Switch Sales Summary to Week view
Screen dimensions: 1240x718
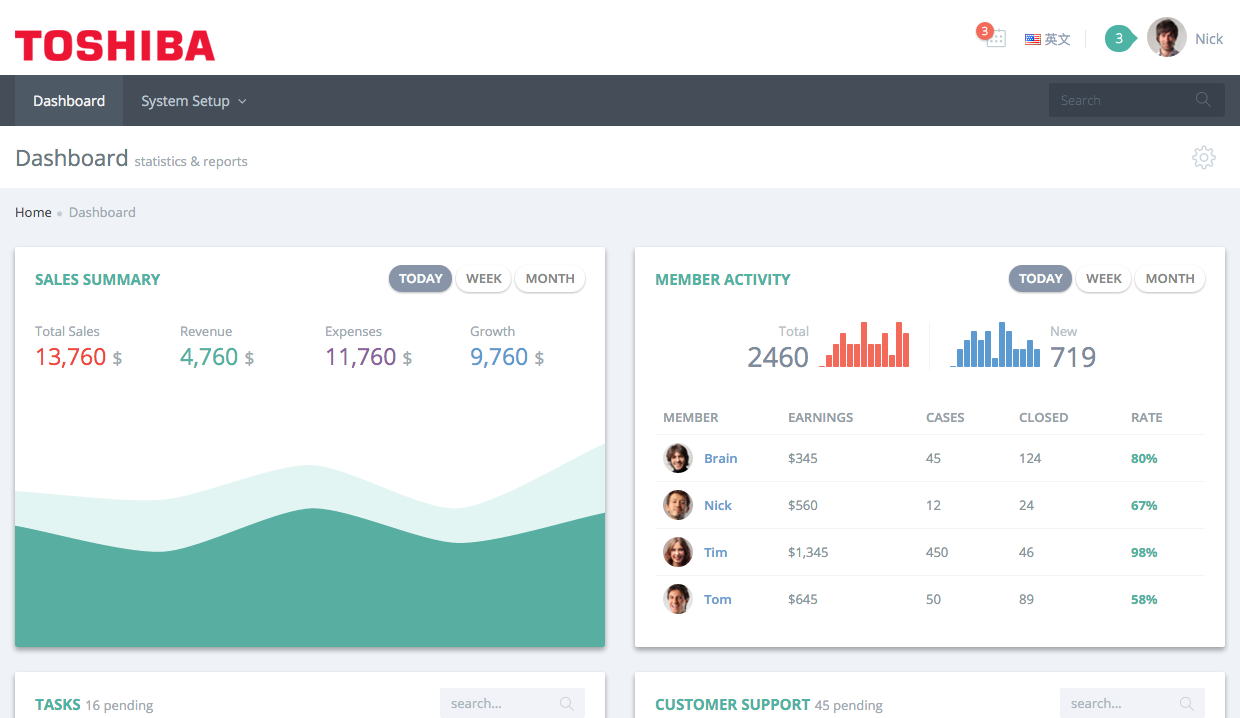(484, 279)
